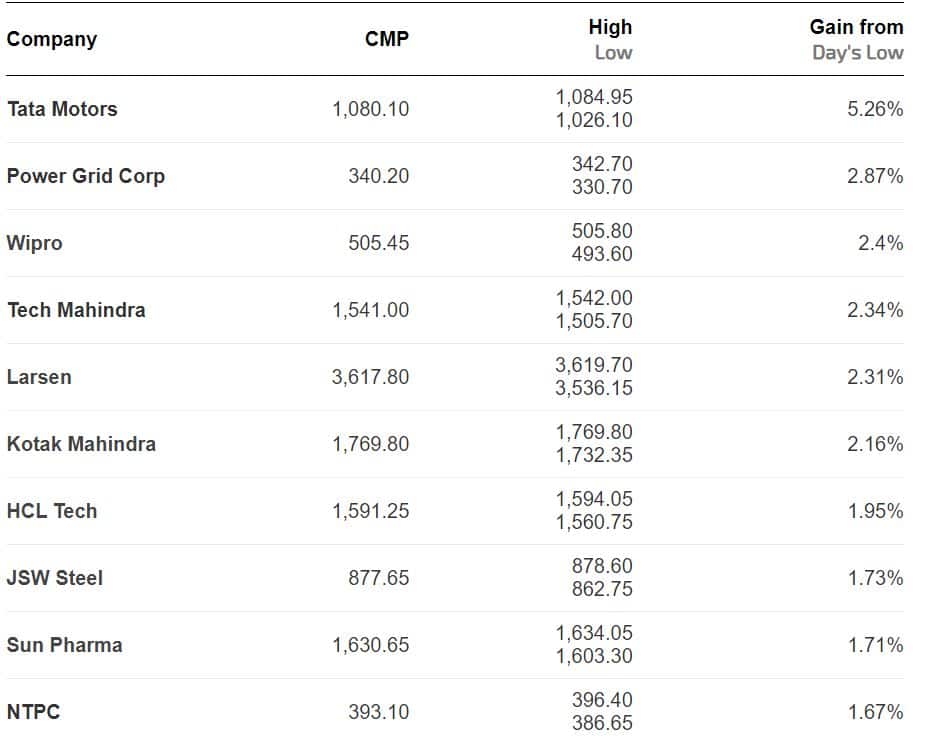This screenshot has height=742, width=933.
Task: Select Kotak Mahindra's 2.16% gain value
Action: 875,444
